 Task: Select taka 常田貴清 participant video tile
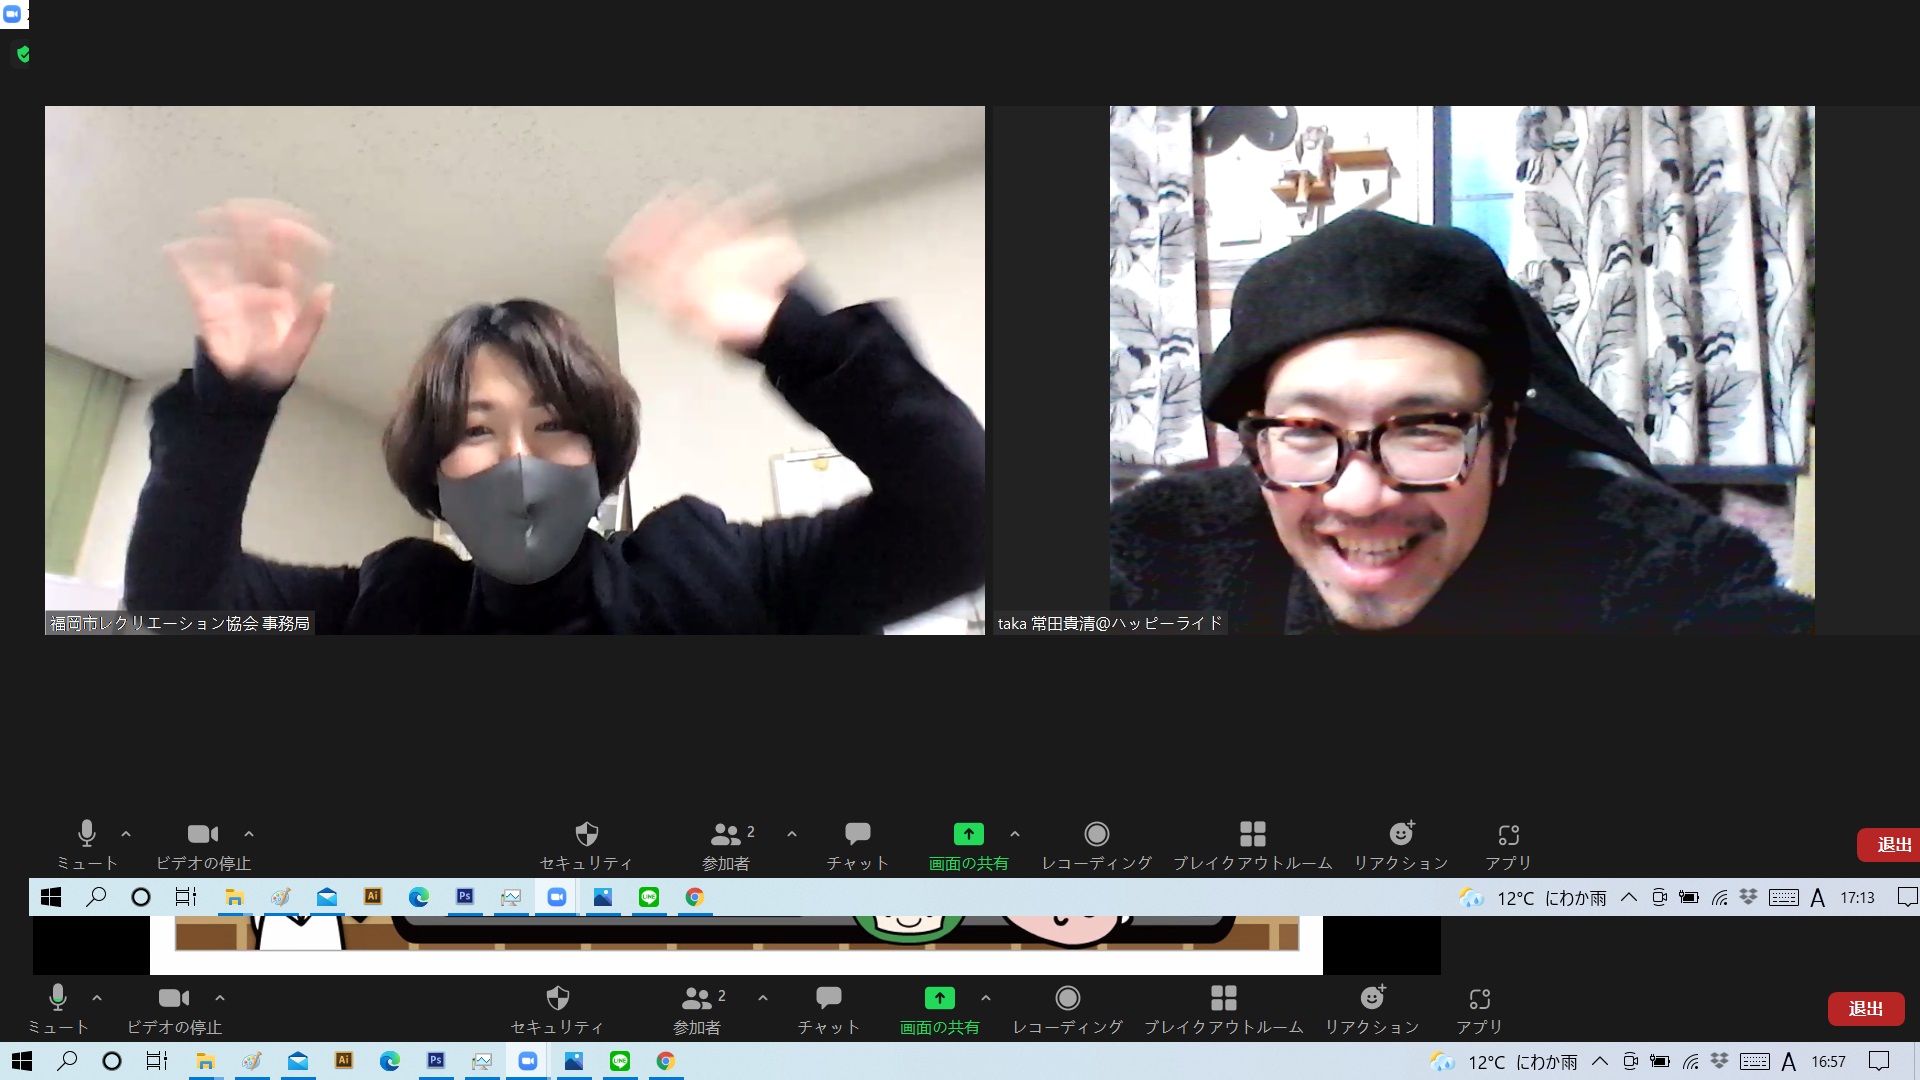pyautogui.click(x=1461, y=370)
